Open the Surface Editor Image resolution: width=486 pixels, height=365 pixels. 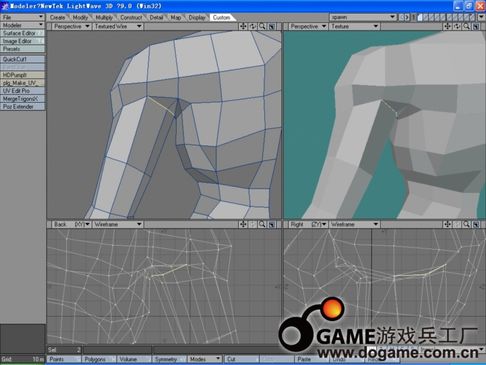[22, 33]
